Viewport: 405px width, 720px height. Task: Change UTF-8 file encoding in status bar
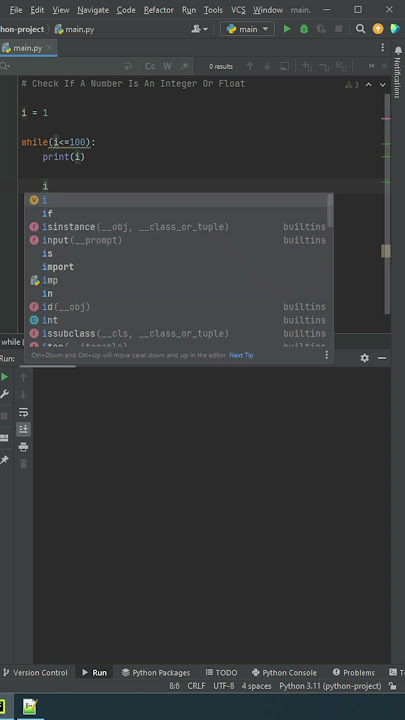pyautogui.click(x=224, y=686)
